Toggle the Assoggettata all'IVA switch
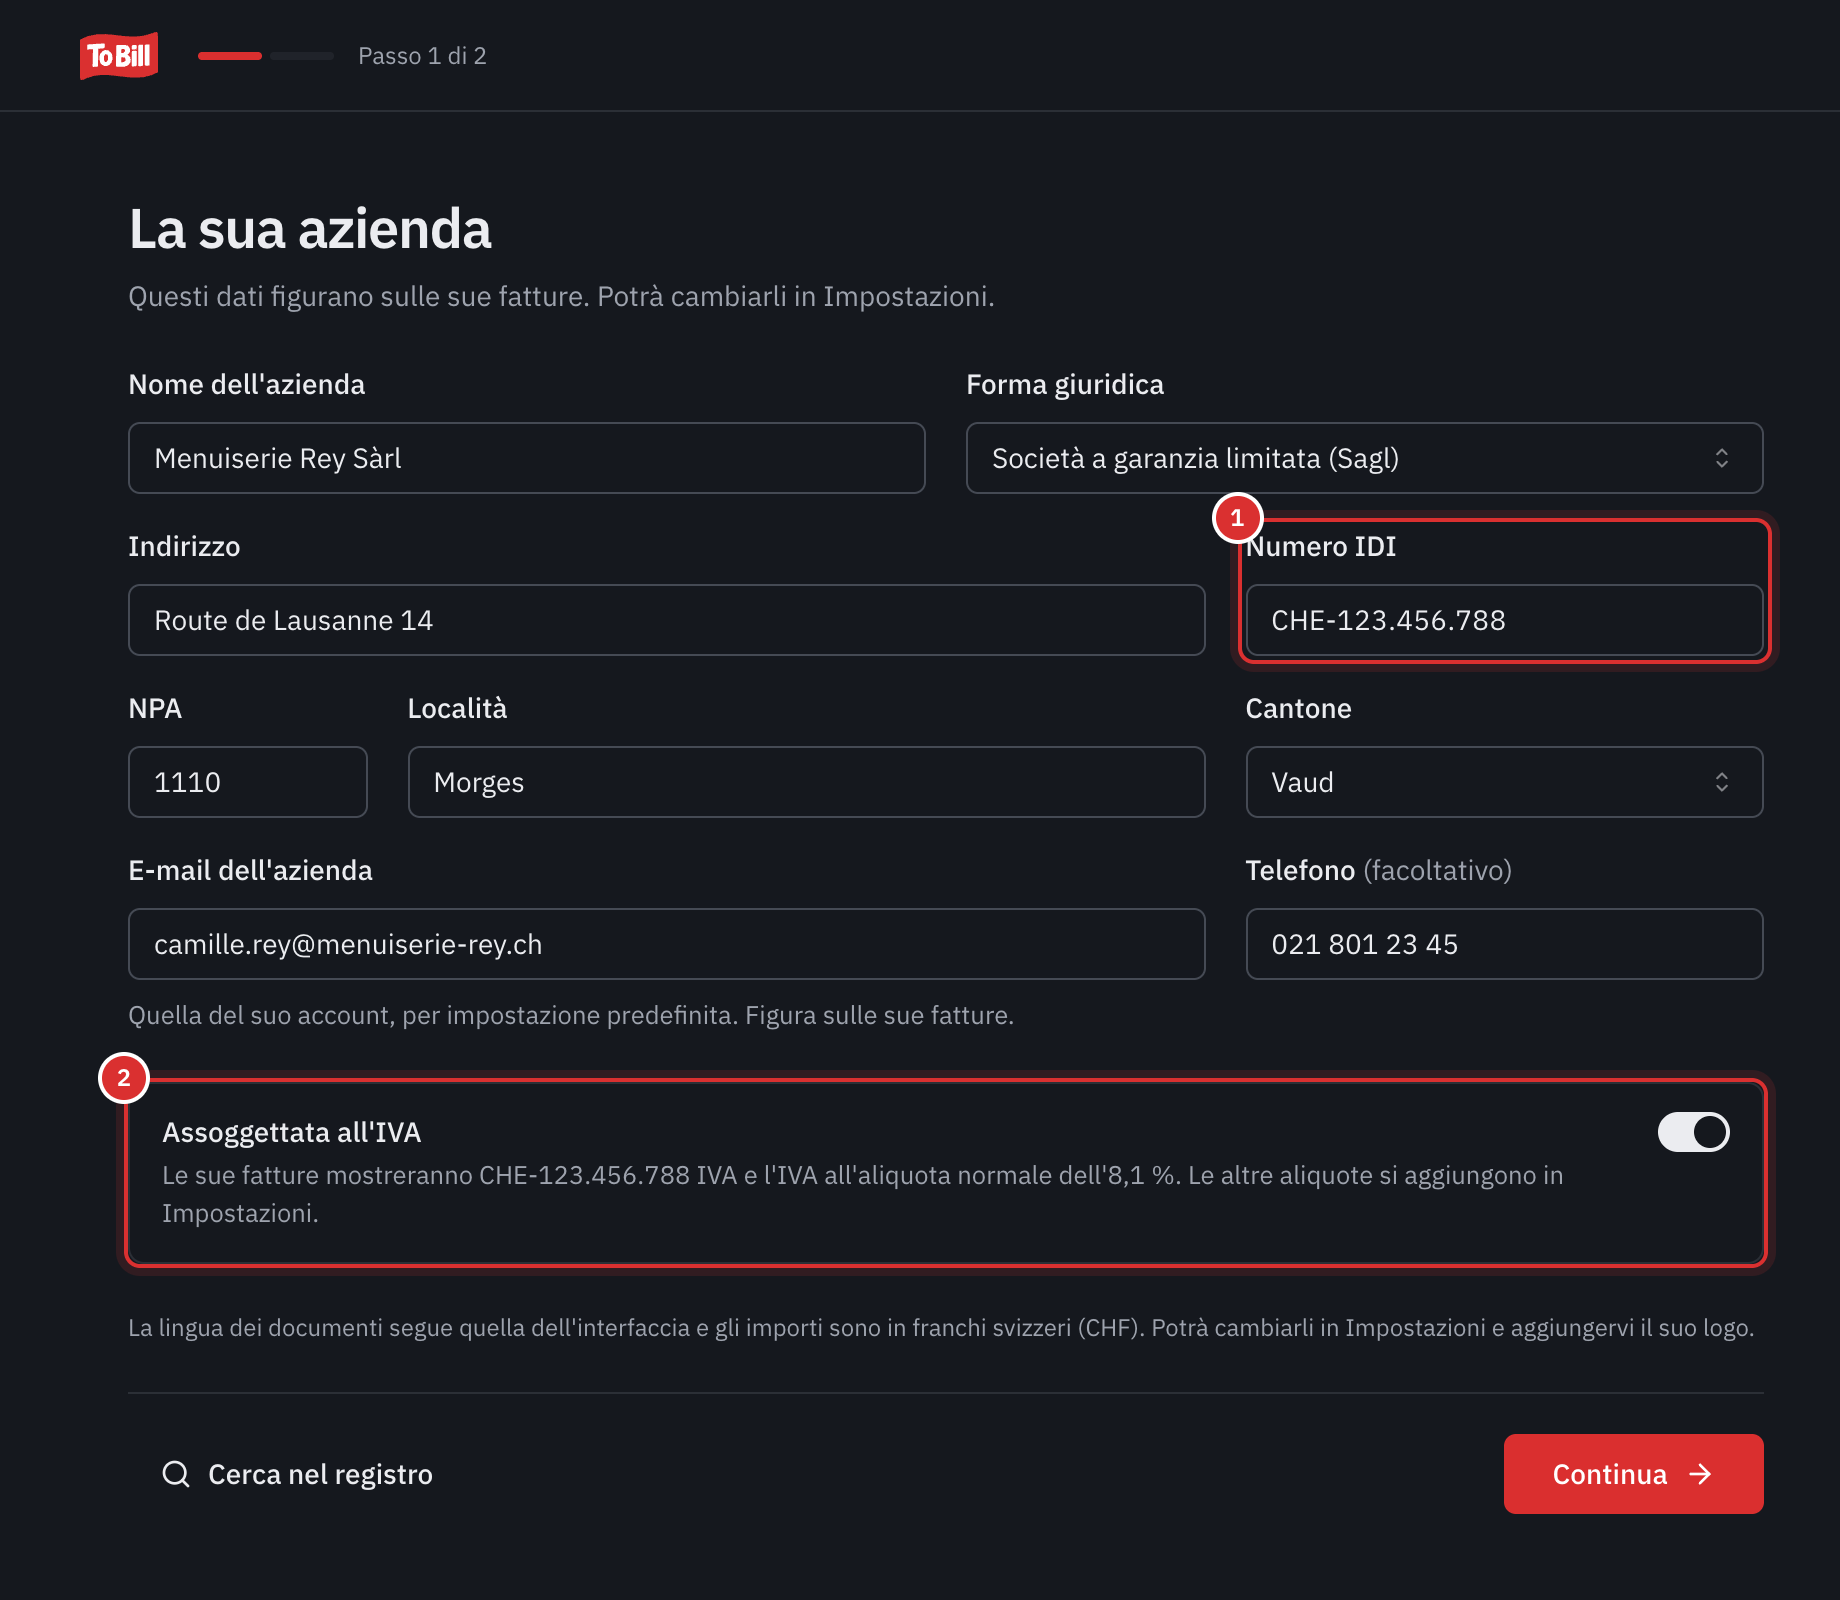1840x1600 pixels. (1694, 1132)
